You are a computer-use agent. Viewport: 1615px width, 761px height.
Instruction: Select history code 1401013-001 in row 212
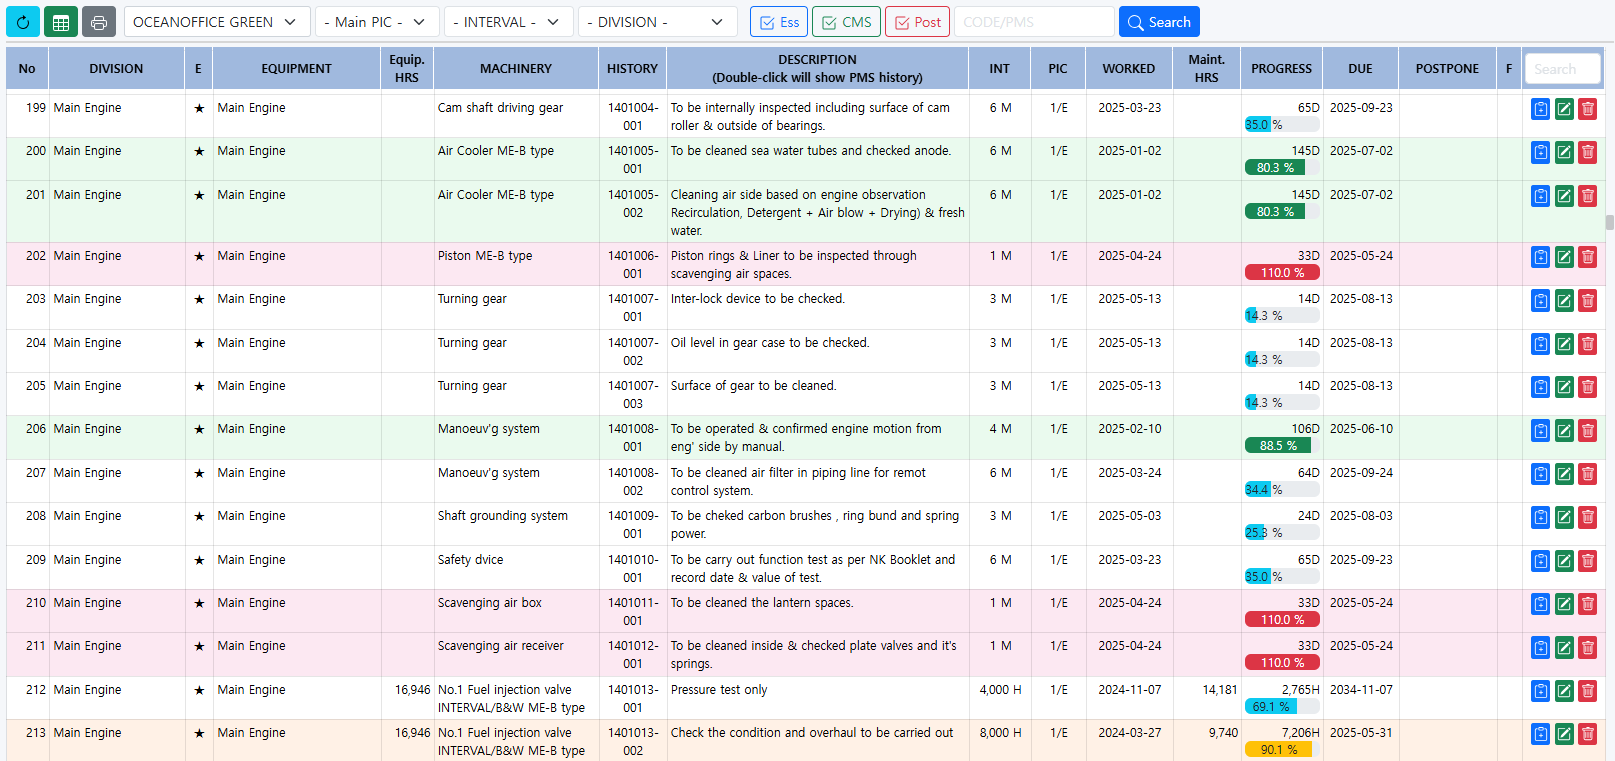click(x=632, y=698)
